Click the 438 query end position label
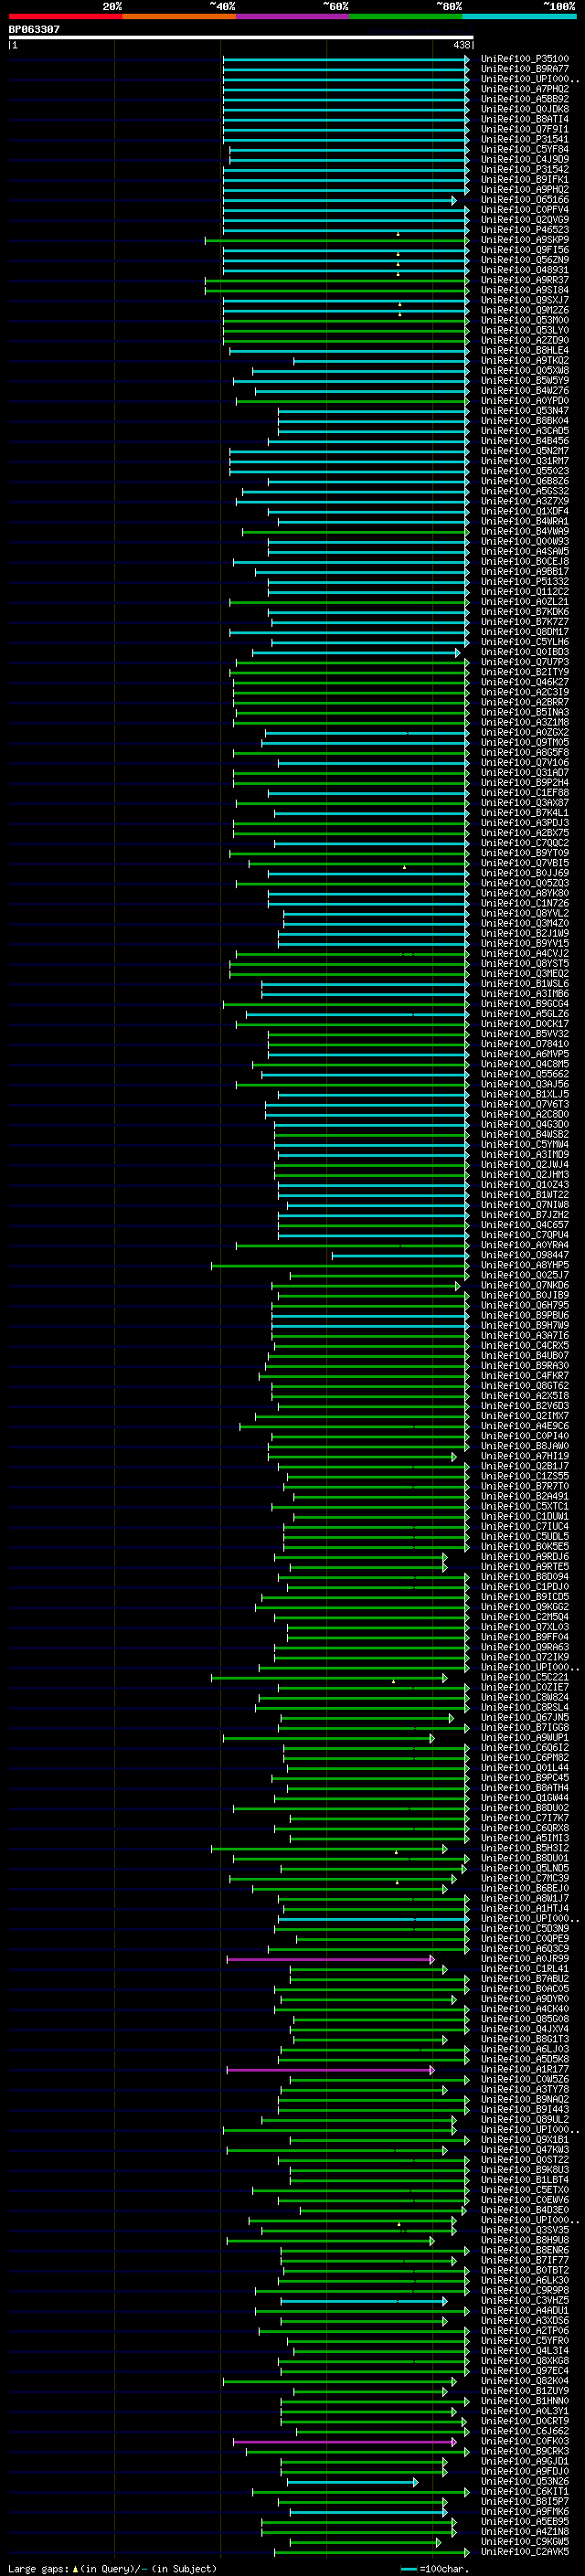Screen dimensions: 585x2576 tap(461, 45)
